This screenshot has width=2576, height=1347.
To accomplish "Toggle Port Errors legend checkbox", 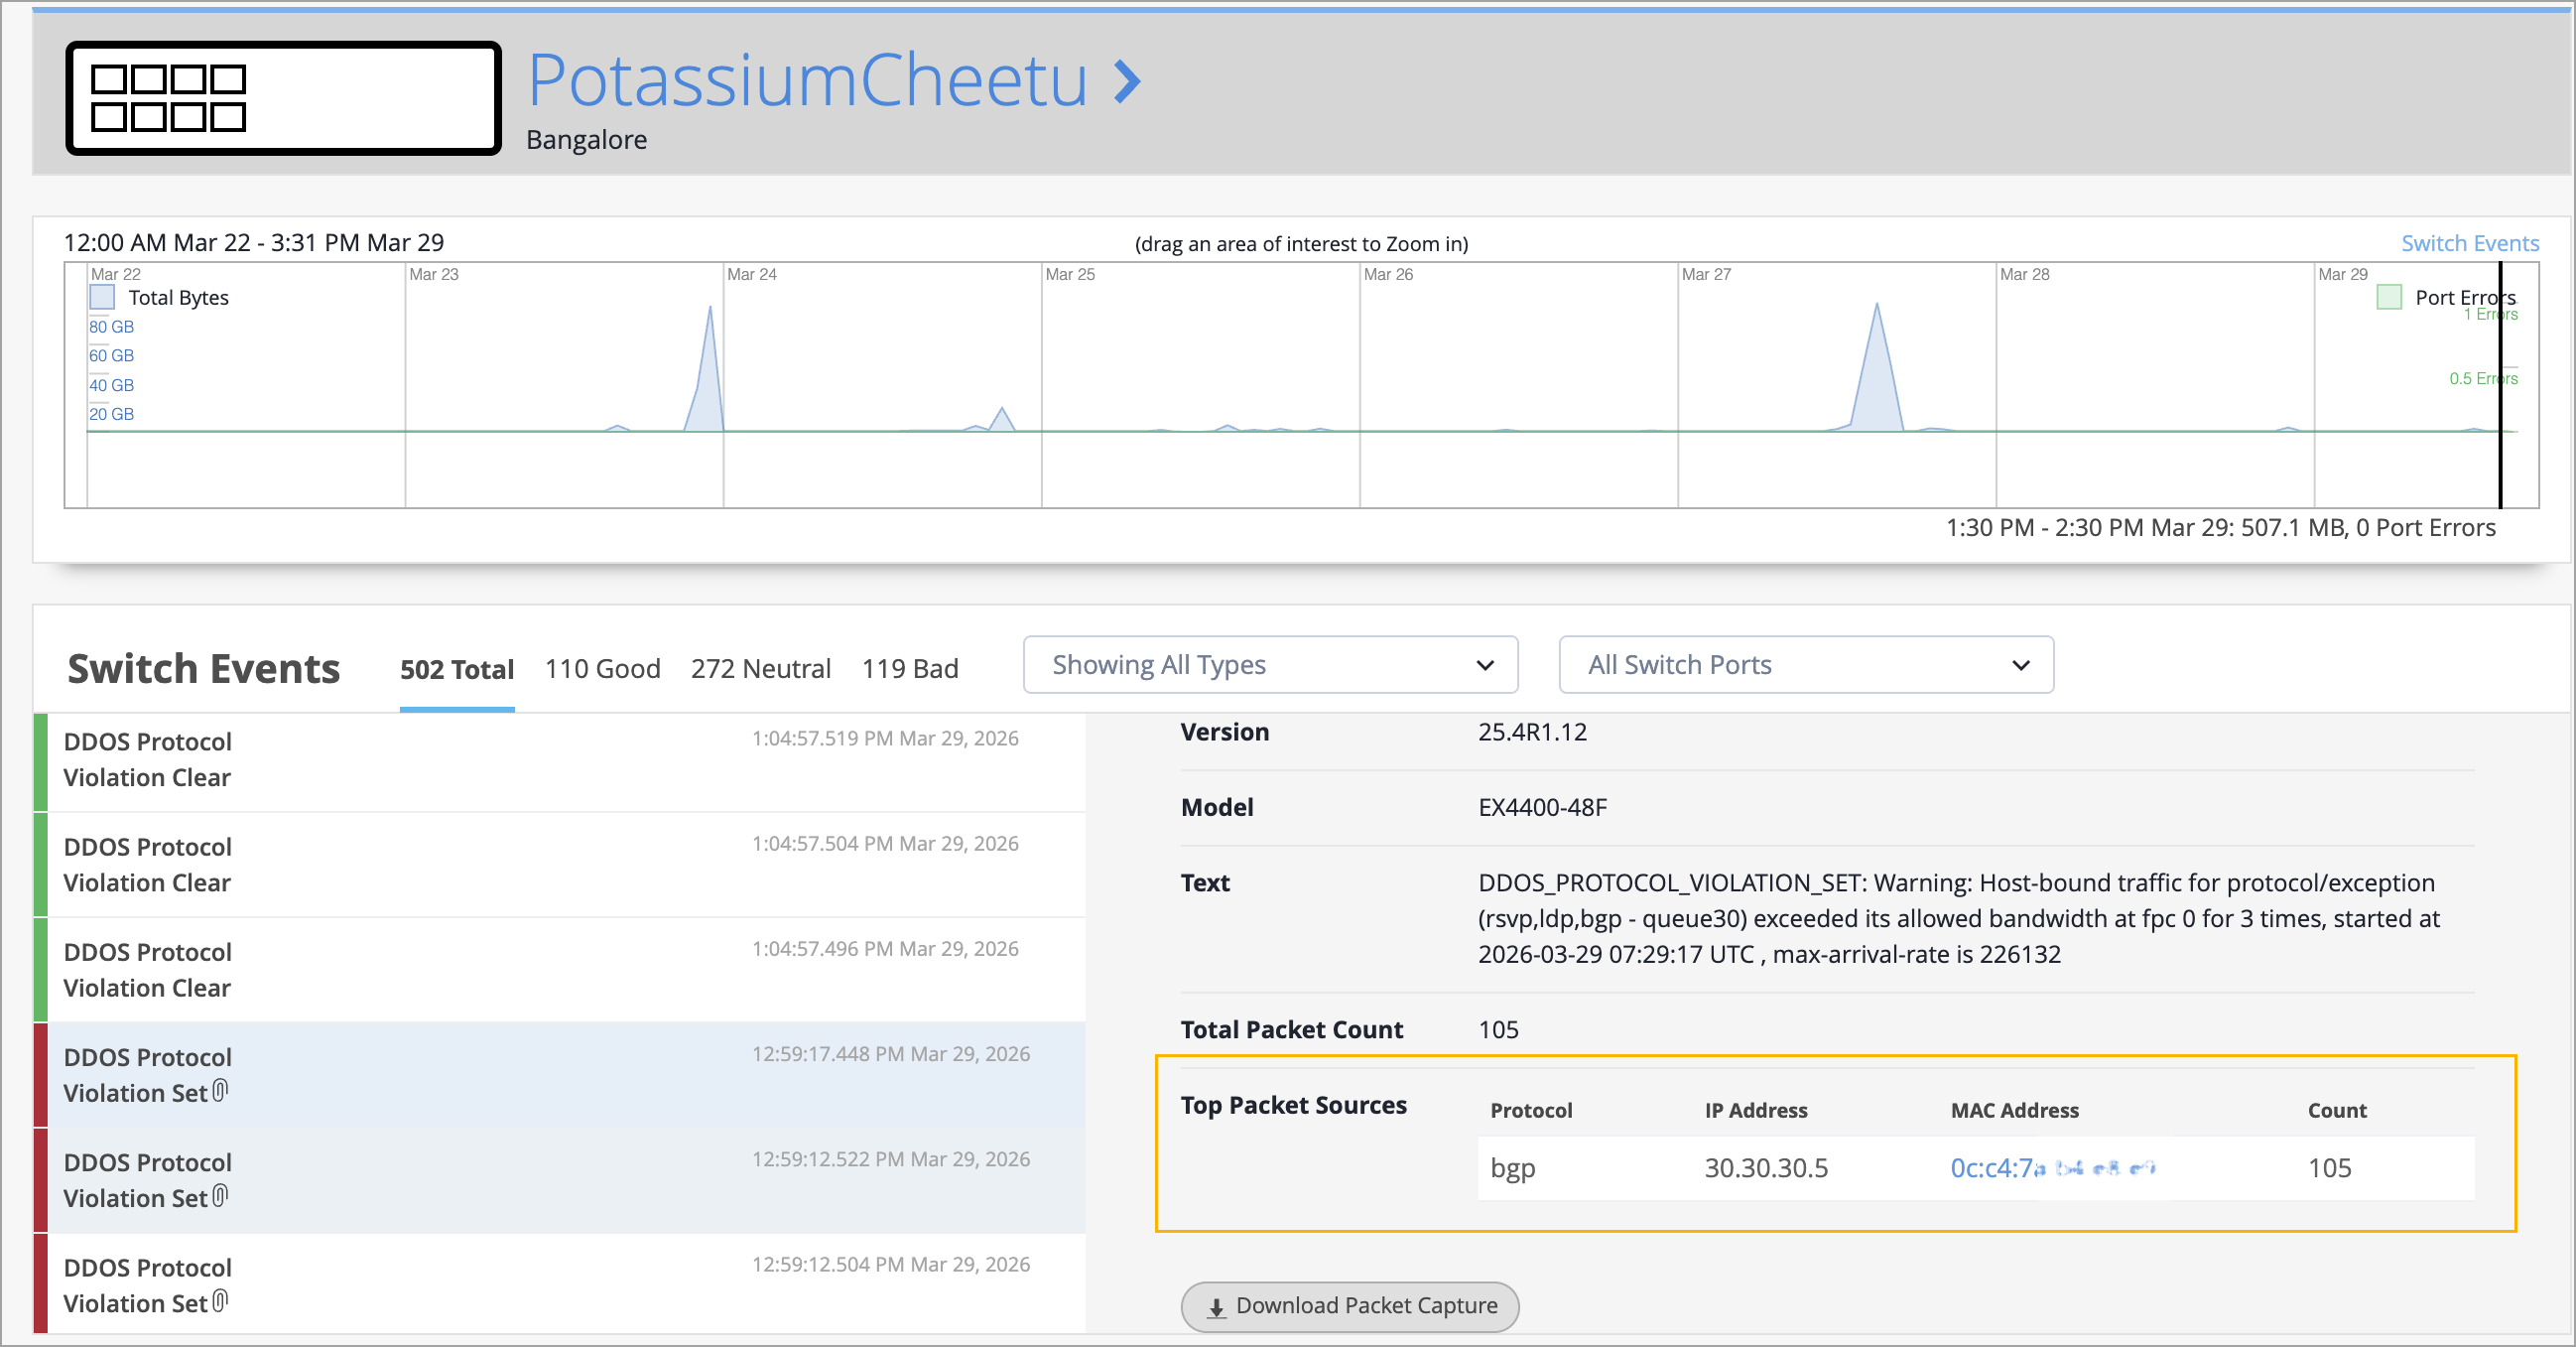I will coord(2388,297).
